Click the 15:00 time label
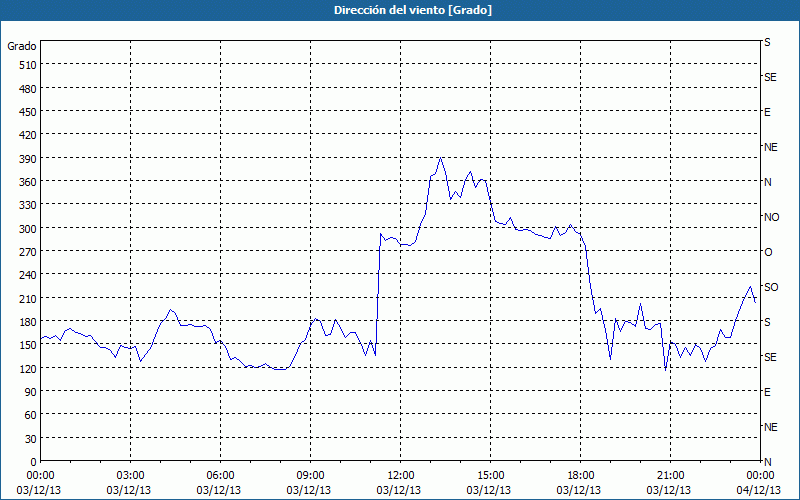This screenshot has width=800, height=500. (491, 476)
